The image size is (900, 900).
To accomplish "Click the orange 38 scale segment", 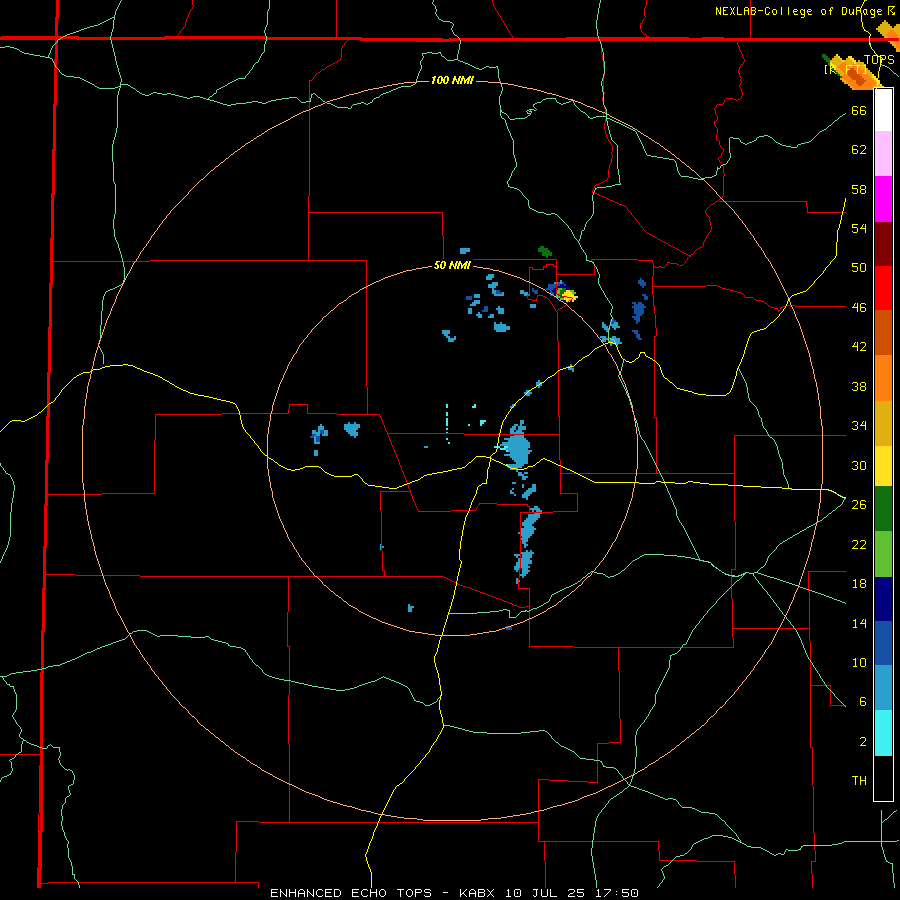I will (883, 378).
